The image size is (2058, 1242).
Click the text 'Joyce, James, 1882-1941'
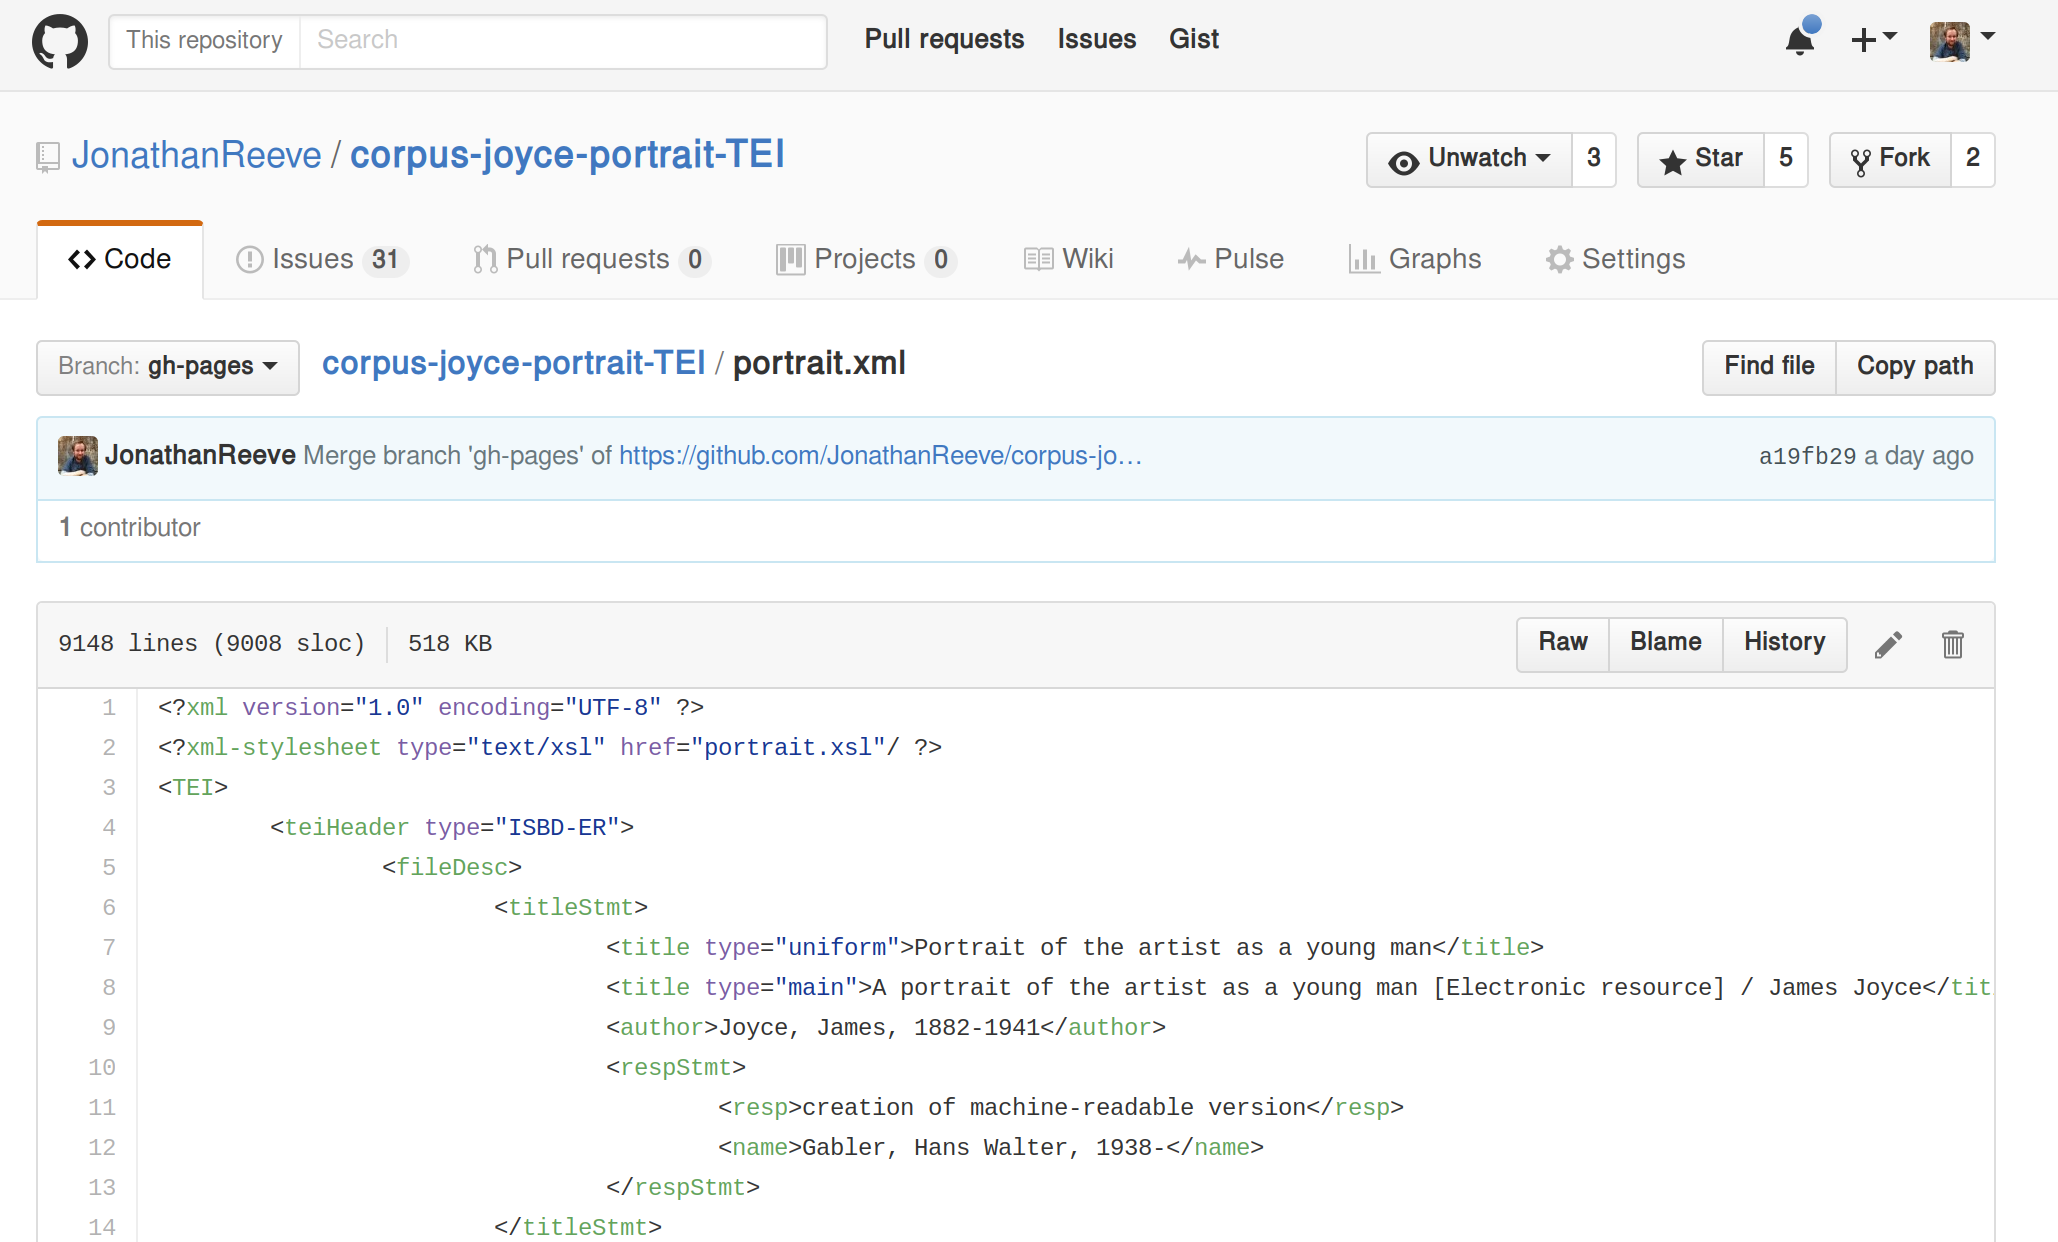click(879, 1028)
